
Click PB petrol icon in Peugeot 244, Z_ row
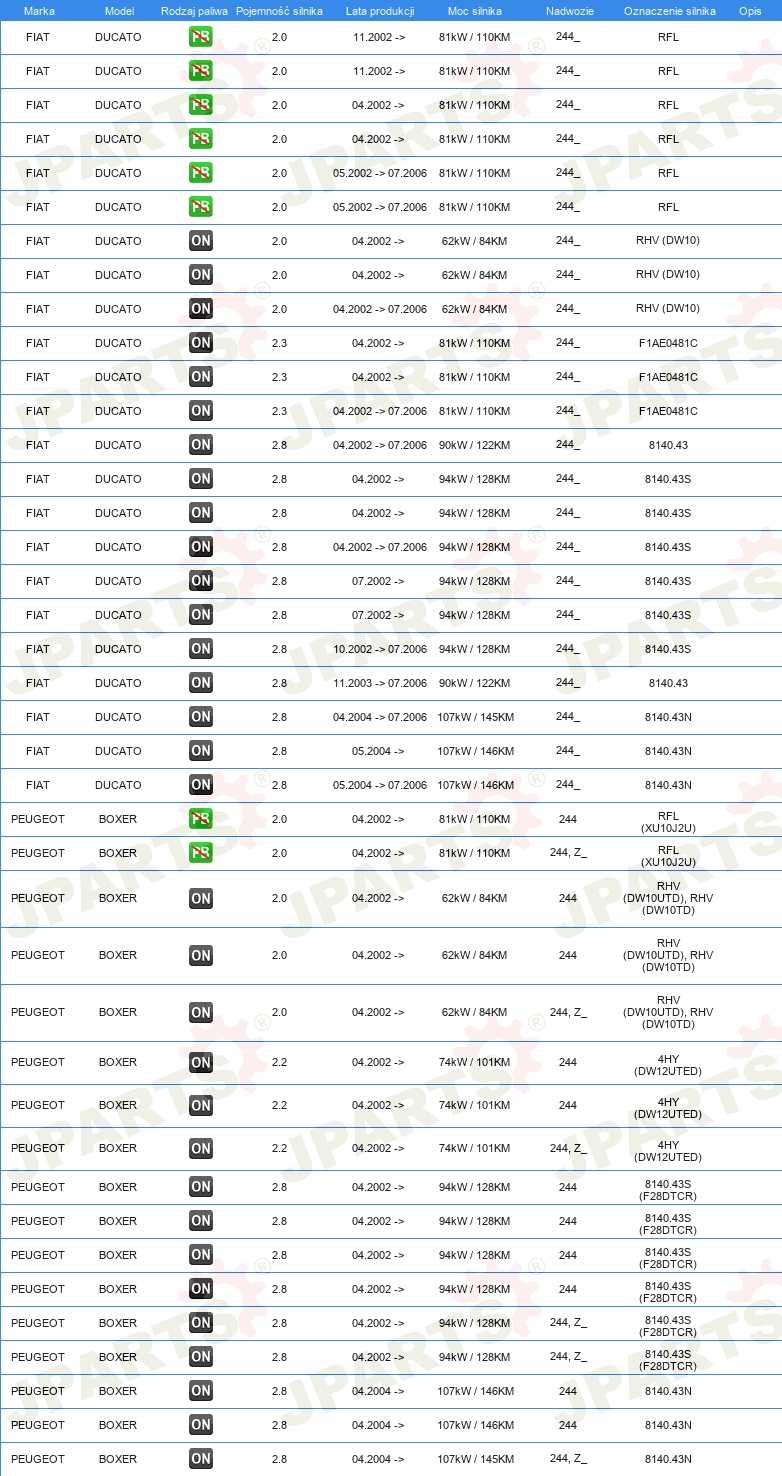pyautogui.click(x=201, y=853)
